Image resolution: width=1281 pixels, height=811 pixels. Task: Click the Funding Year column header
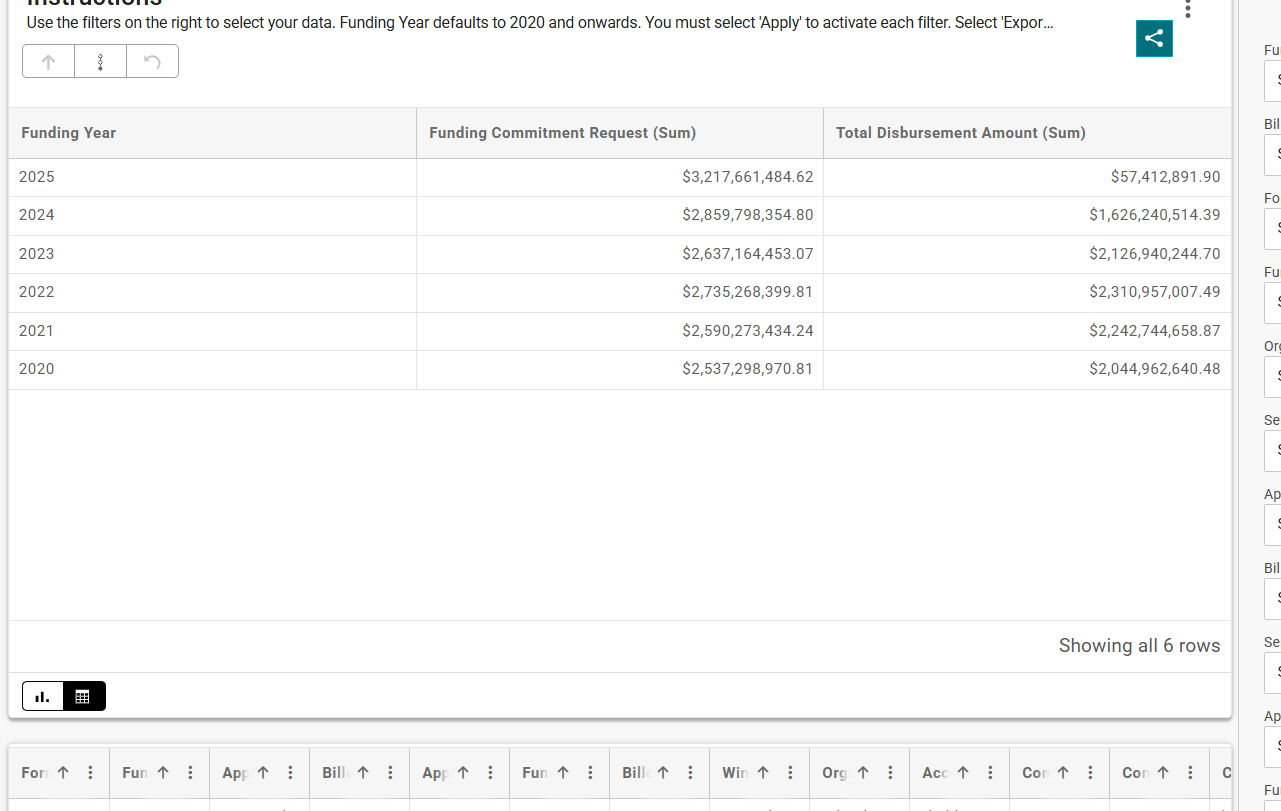[68, 133]
